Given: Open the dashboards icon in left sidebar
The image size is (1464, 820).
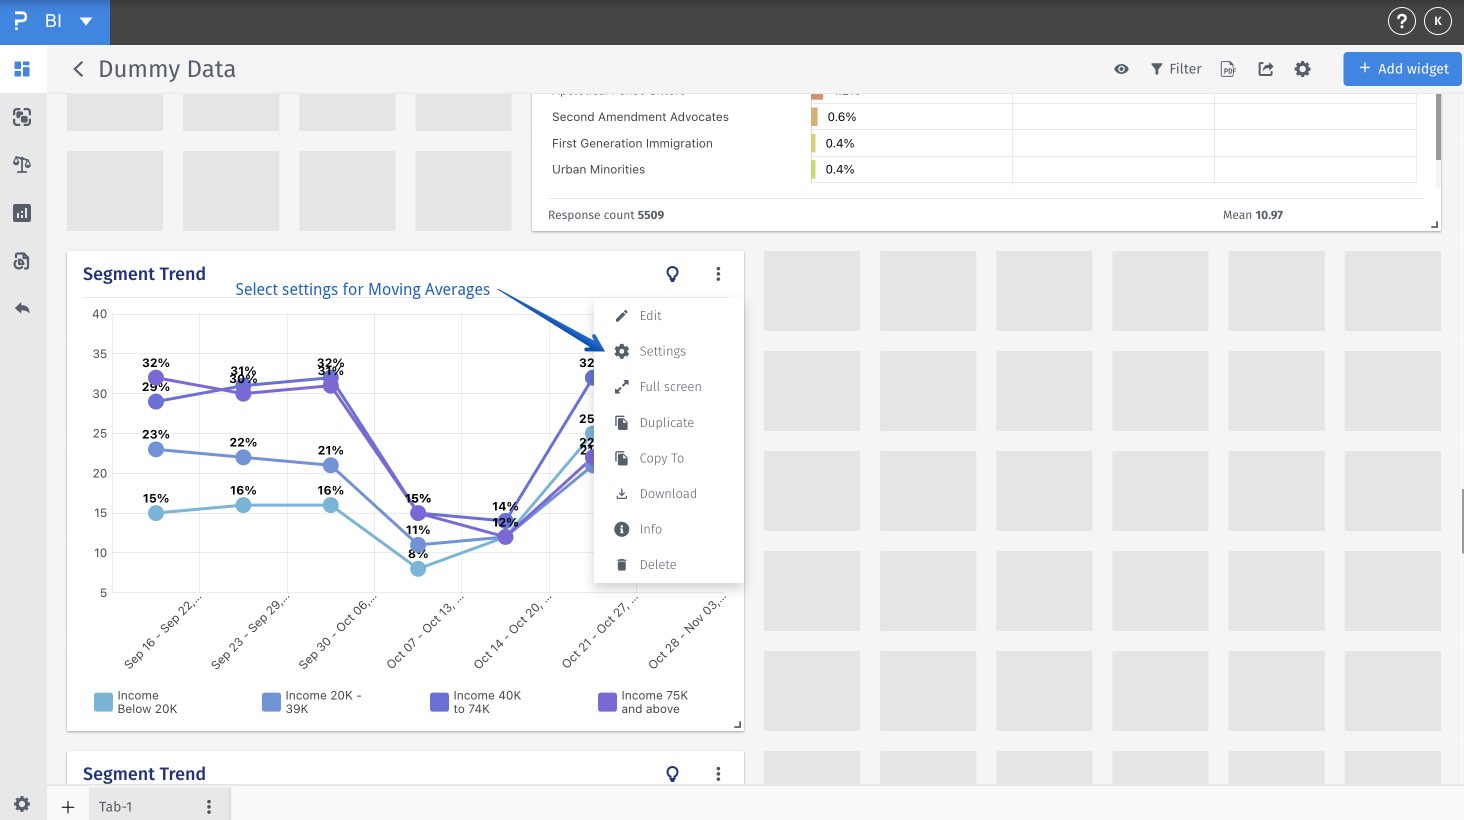Looking at the screenshot, I should tap(22, 69).
